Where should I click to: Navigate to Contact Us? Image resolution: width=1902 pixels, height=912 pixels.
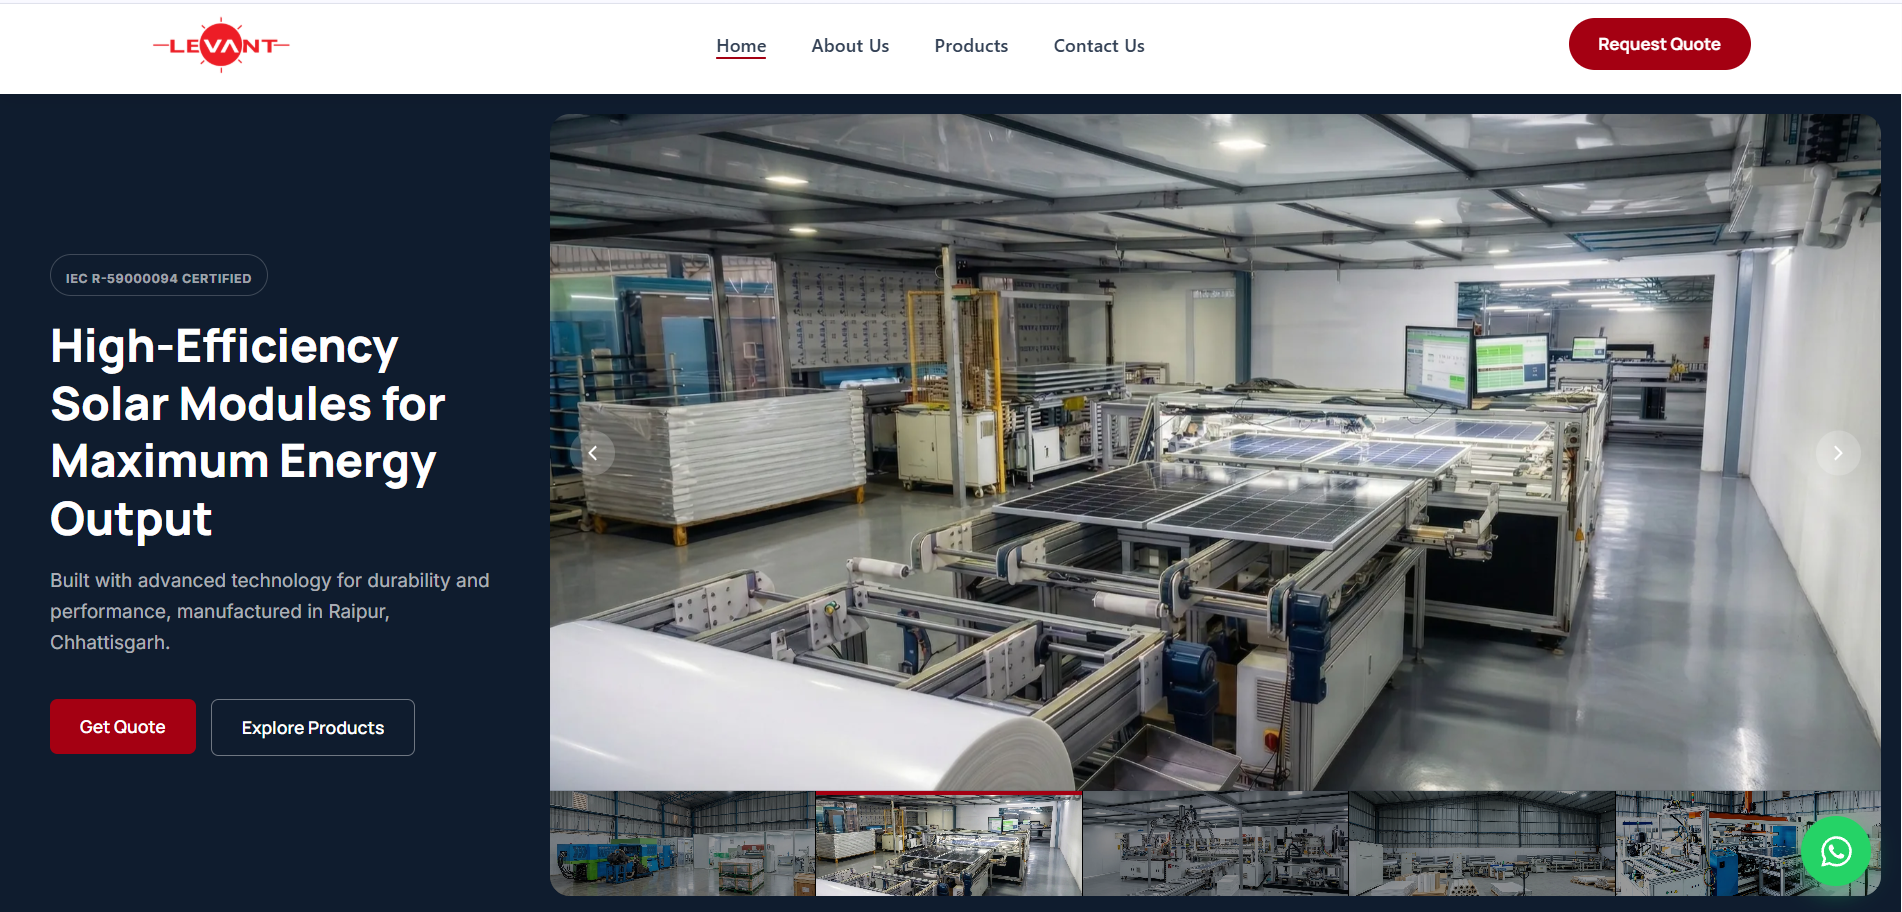pos(1099,46)
